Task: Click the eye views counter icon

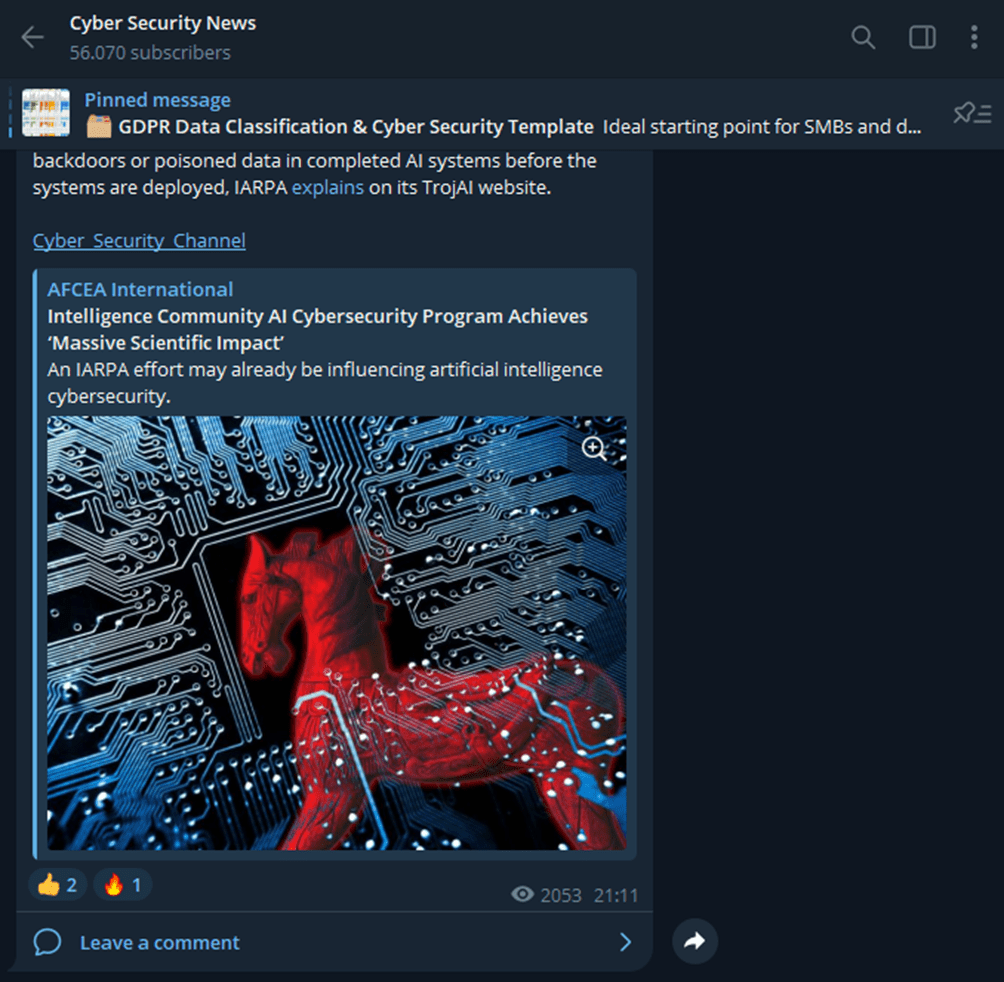Action: 522,894
